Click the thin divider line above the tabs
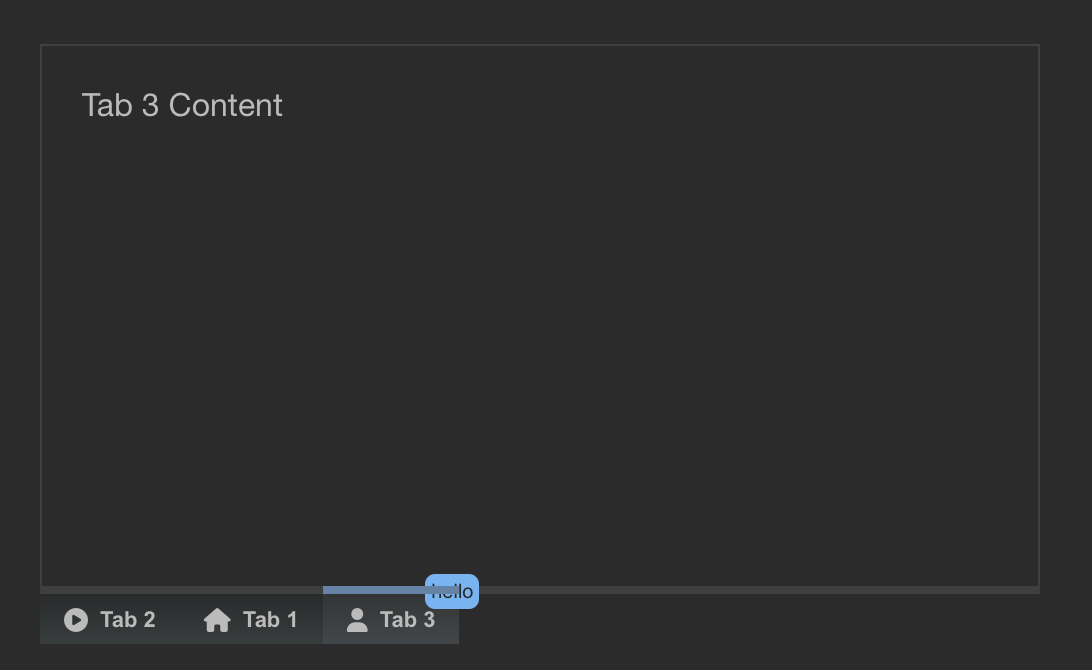The width and height of the screenshot is (1092, 670). point(700,588)
